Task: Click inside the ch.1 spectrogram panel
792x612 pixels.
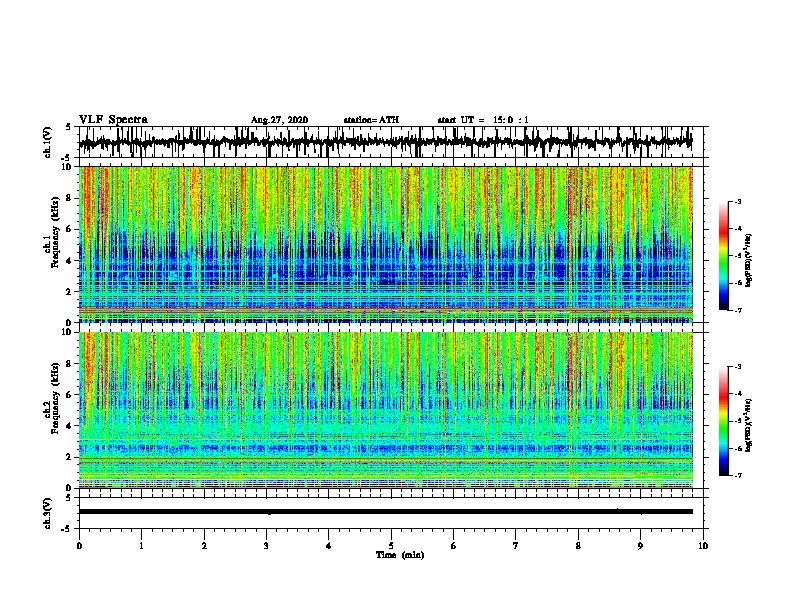Action: (385, 244)
